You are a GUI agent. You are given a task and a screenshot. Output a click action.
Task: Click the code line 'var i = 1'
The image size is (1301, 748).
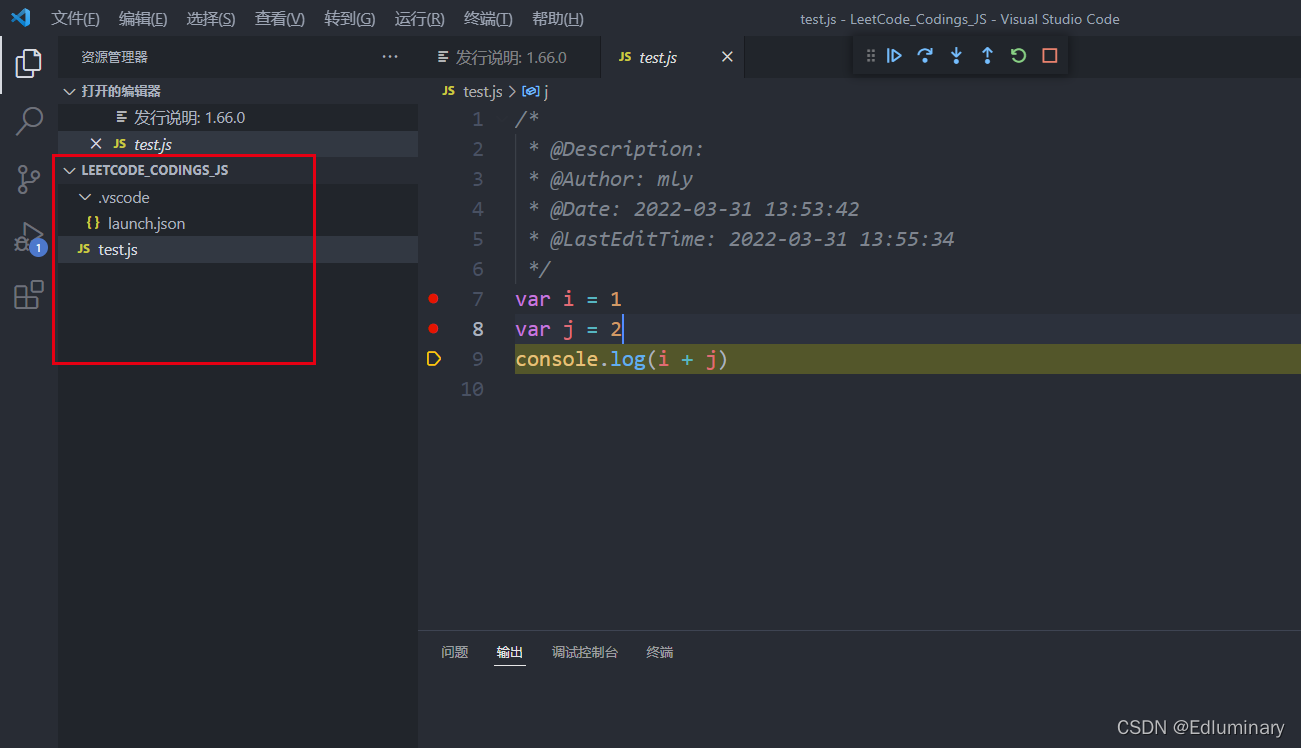[568, 299]
